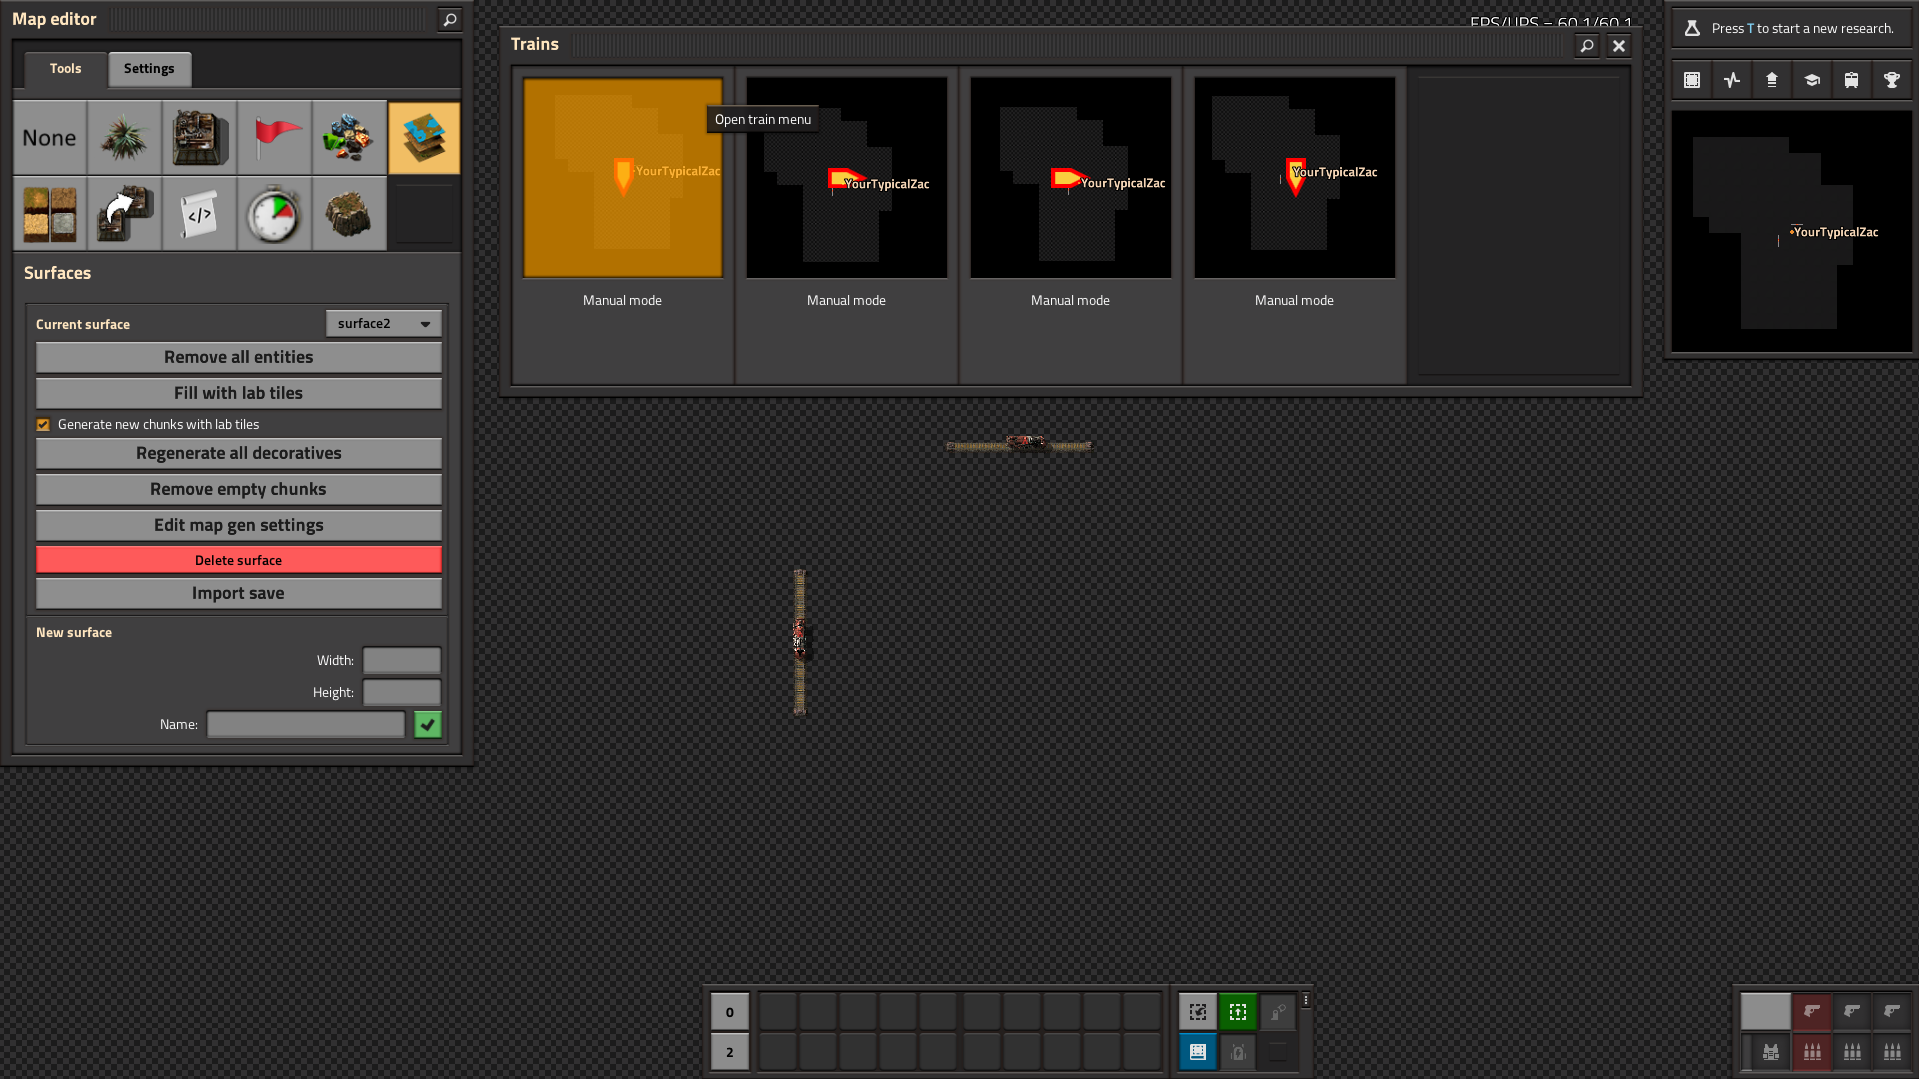
Task: Open the selection-square icon in the top-right menu
Action: pyautogui.click(x=1692, y=80)
